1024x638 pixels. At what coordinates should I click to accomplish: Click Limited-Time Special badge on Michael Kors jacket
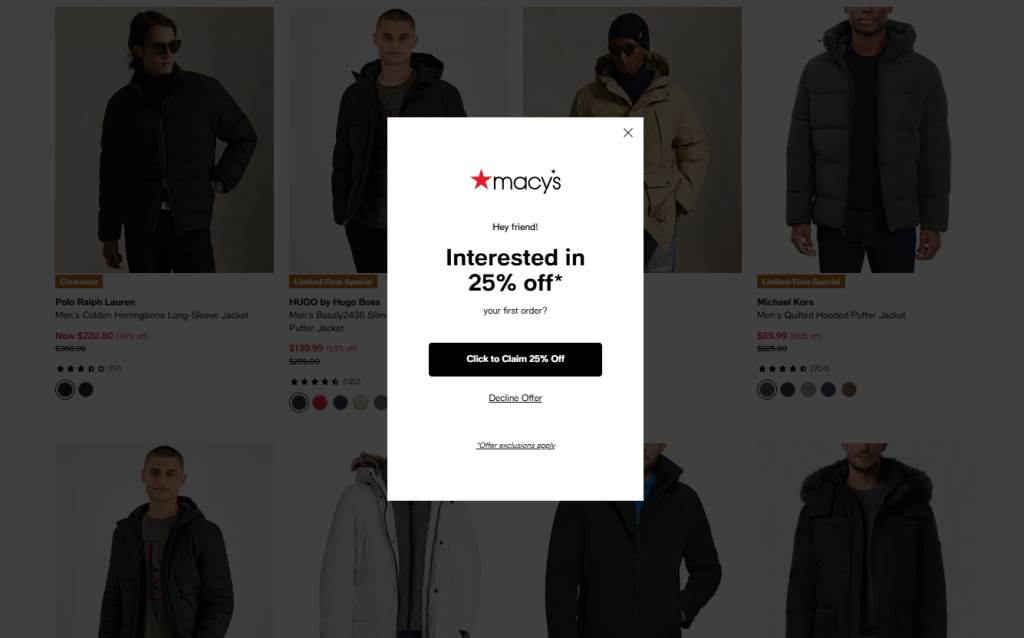click(801, 281)
